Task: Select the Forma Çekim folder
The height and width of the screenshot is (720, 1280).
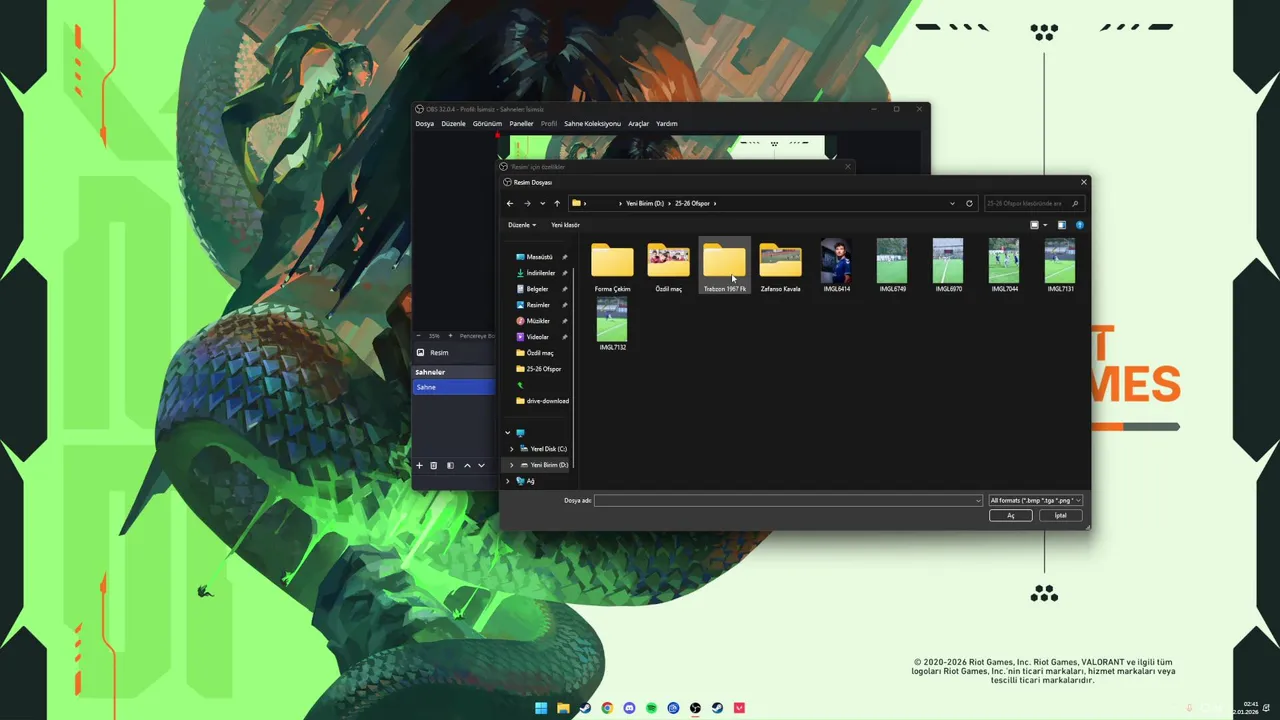Action: coord(612,266)
